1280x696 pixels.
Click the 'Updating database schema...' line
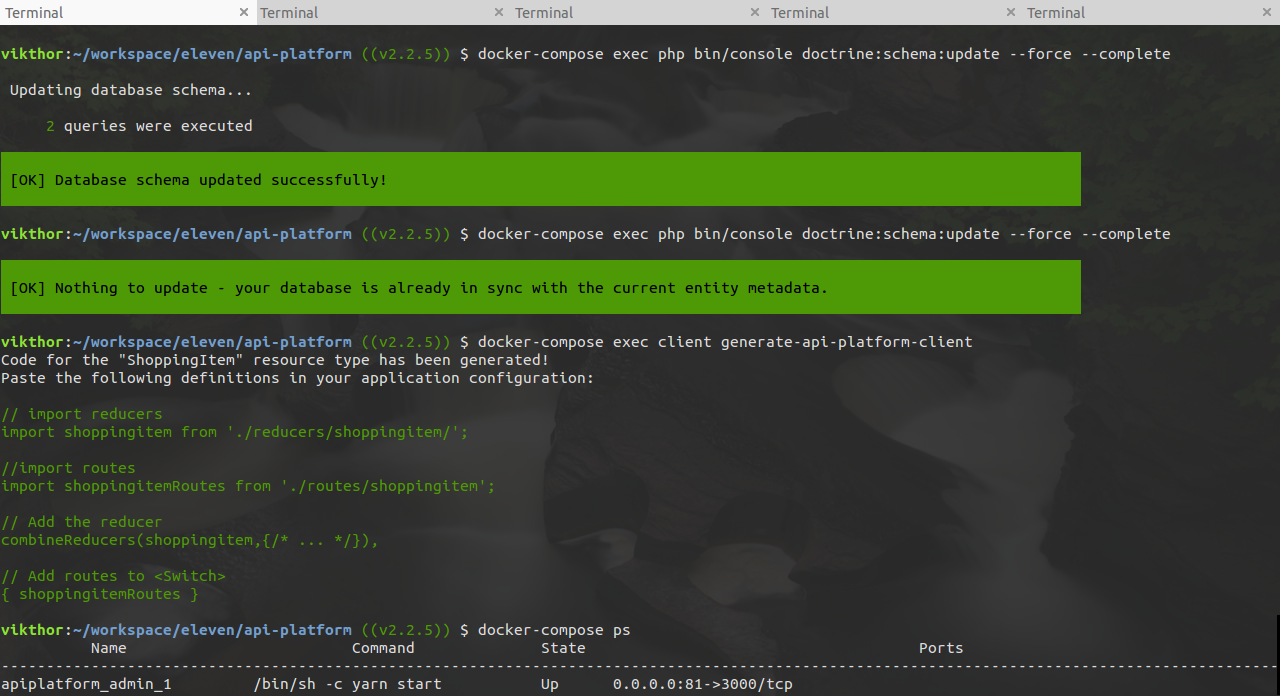coord(131,90)
